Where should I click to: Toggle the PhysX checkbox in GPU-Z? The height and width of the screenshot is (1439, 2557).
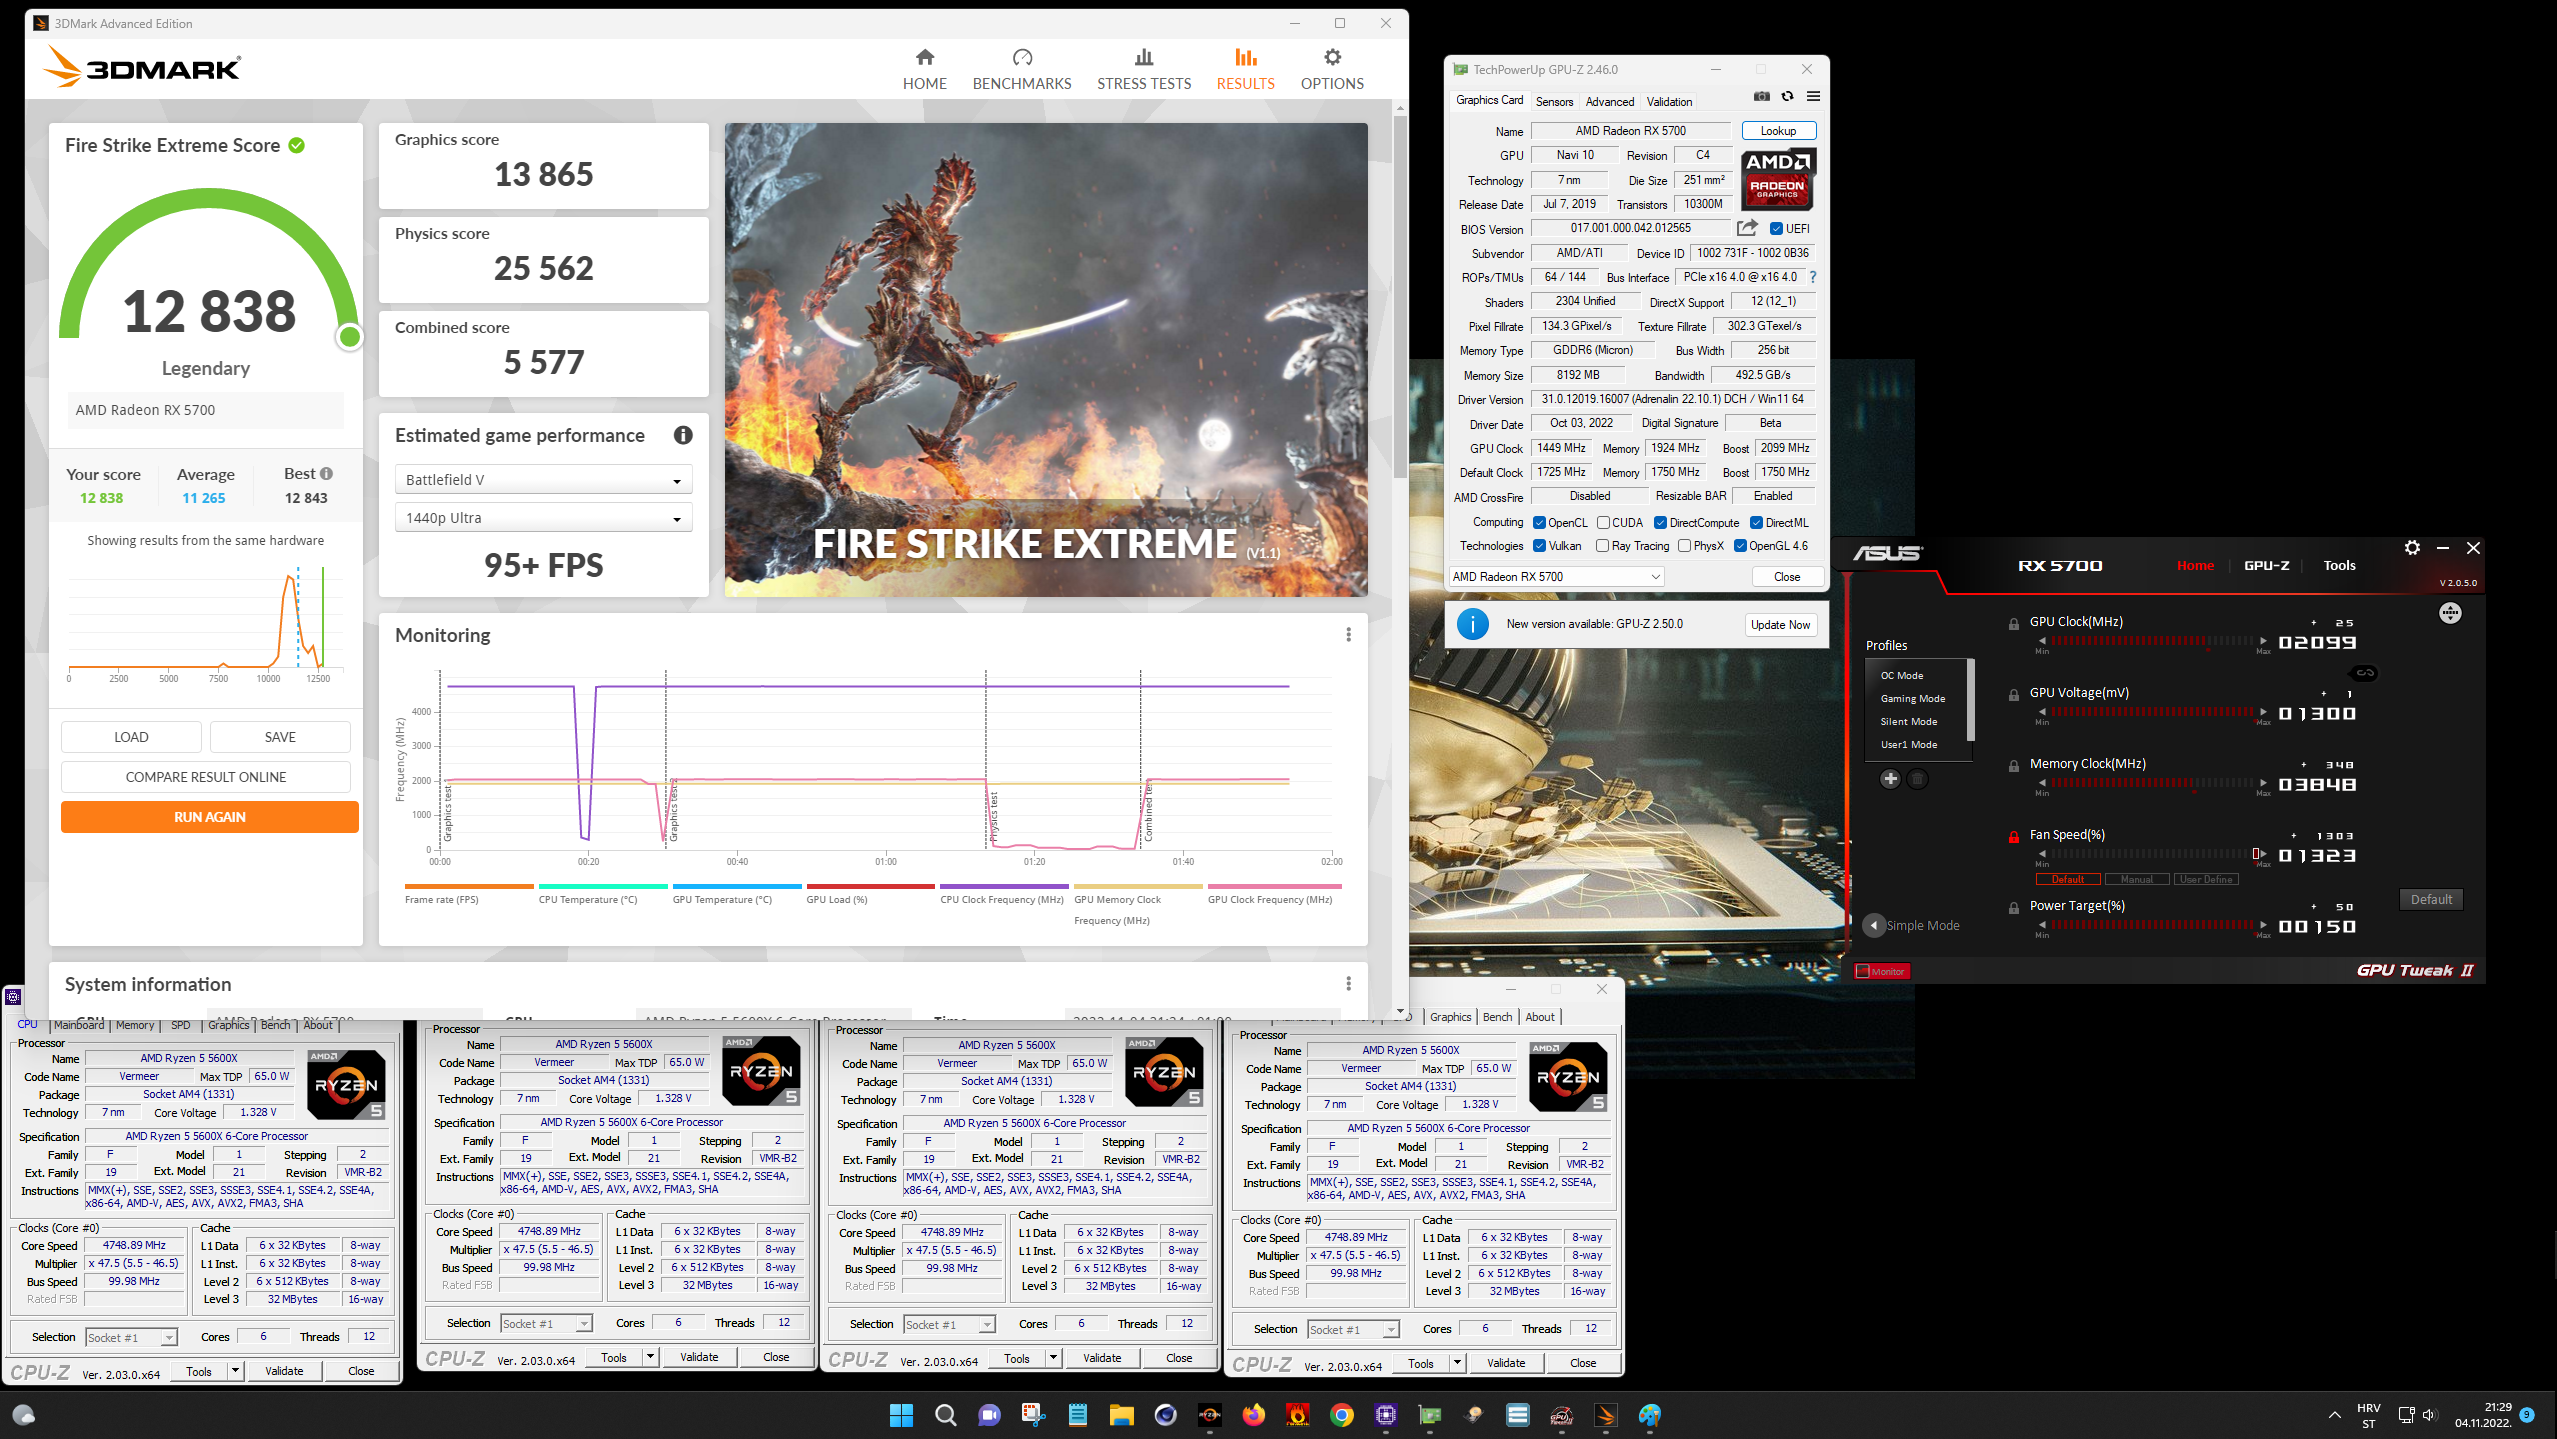coord(1685,546)
